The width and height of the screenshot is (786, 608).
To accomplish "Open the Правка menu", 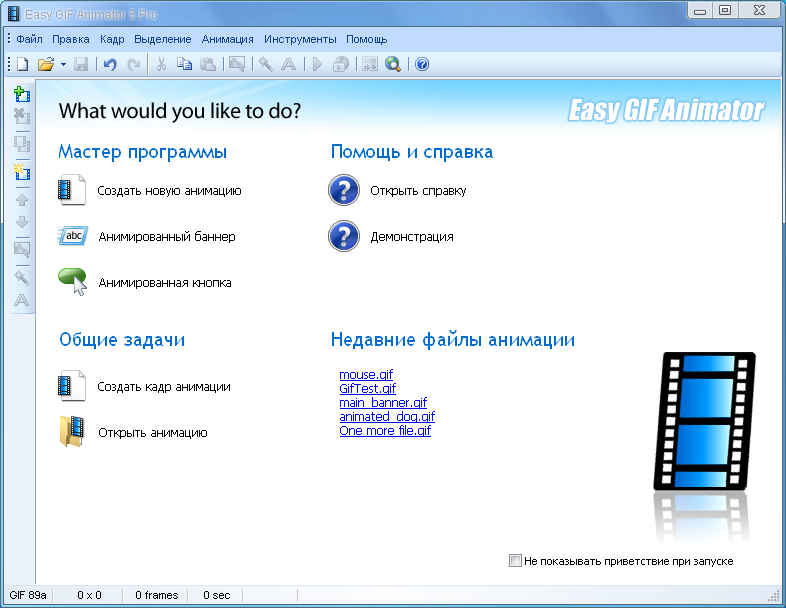I will [71, 39].
